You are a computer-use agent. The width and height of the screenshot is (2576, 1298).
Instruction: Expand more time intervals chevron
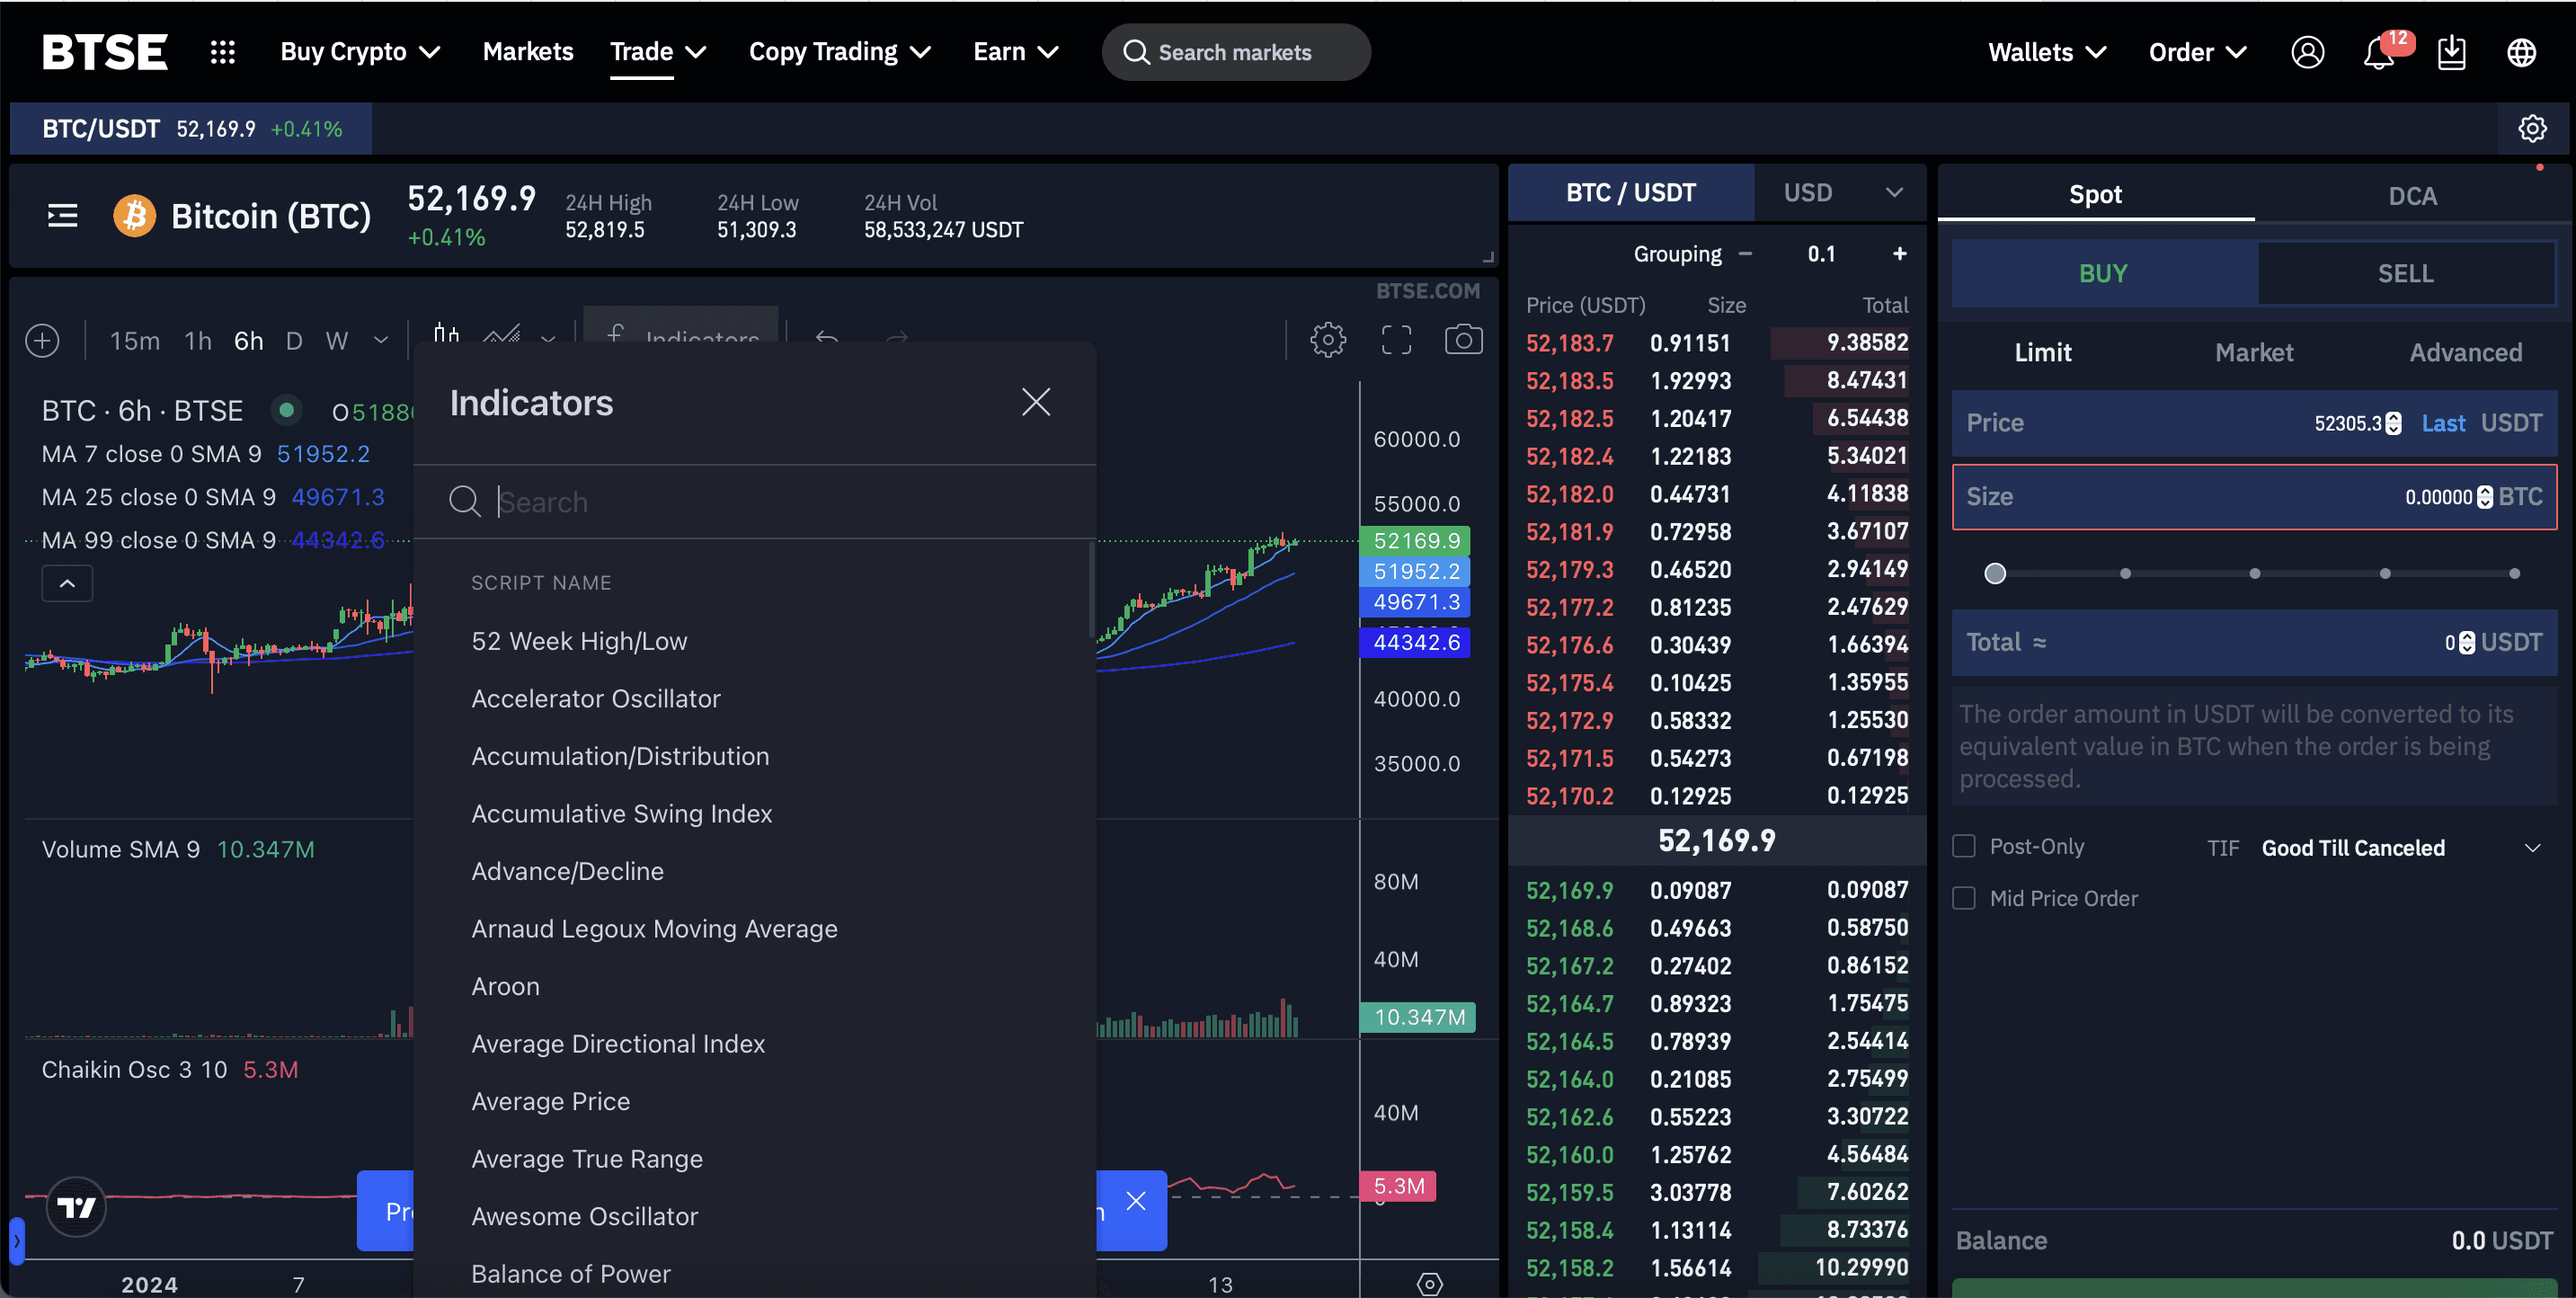point(381,341)
